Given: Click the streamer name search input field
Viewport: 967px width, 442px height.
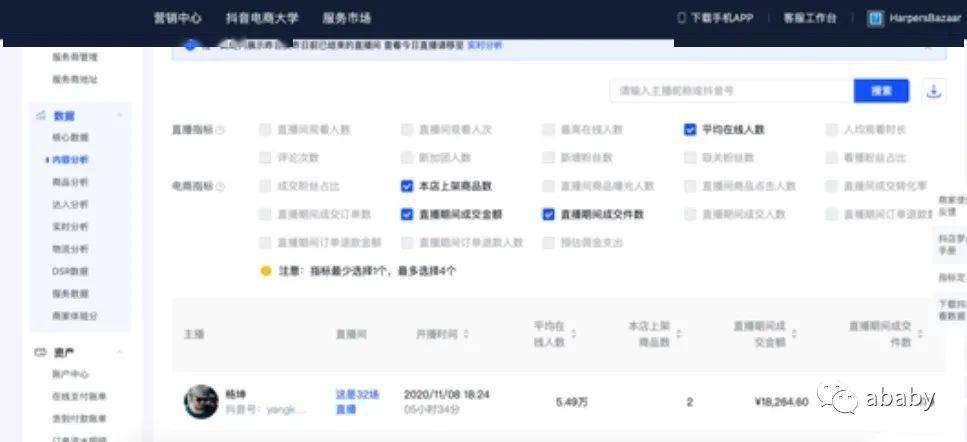Looking at the screenshot, I should [732, 91].
